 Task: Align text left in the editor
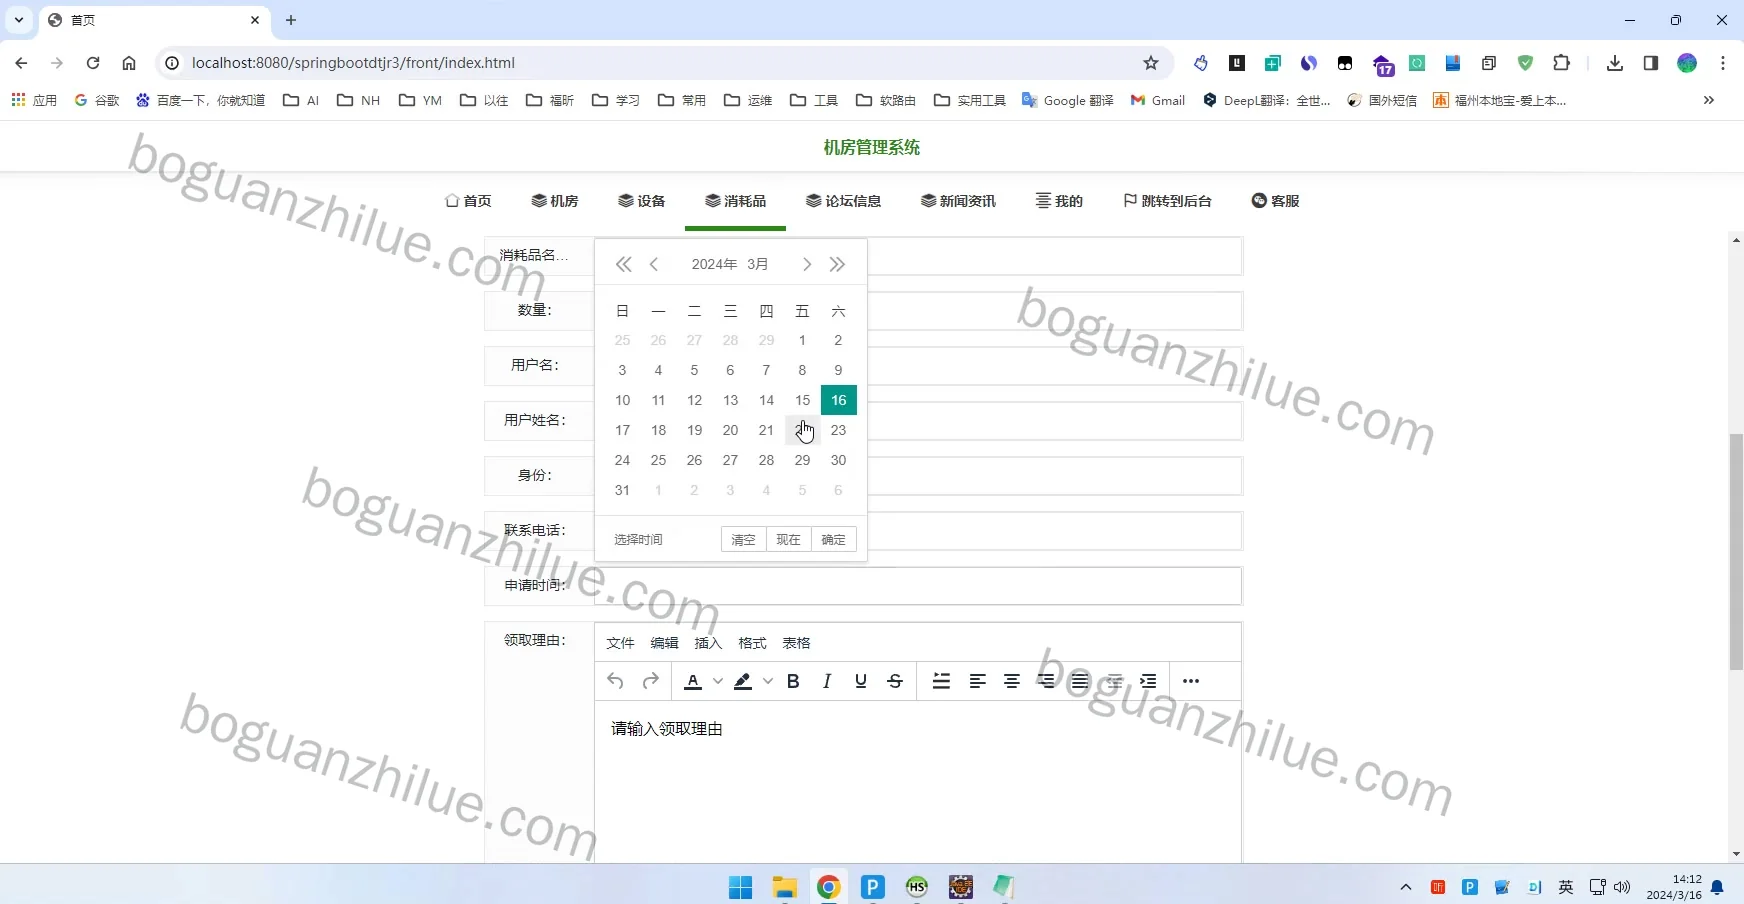coord(978,681)
